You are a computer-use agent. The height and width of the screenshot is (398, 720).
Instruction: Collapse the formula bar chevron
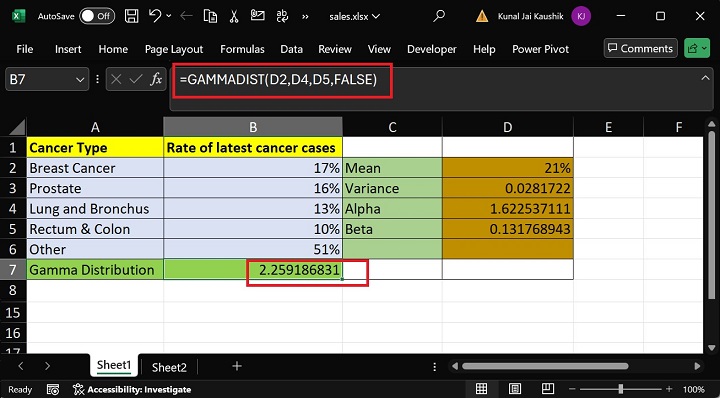click(x=705, y=78)
